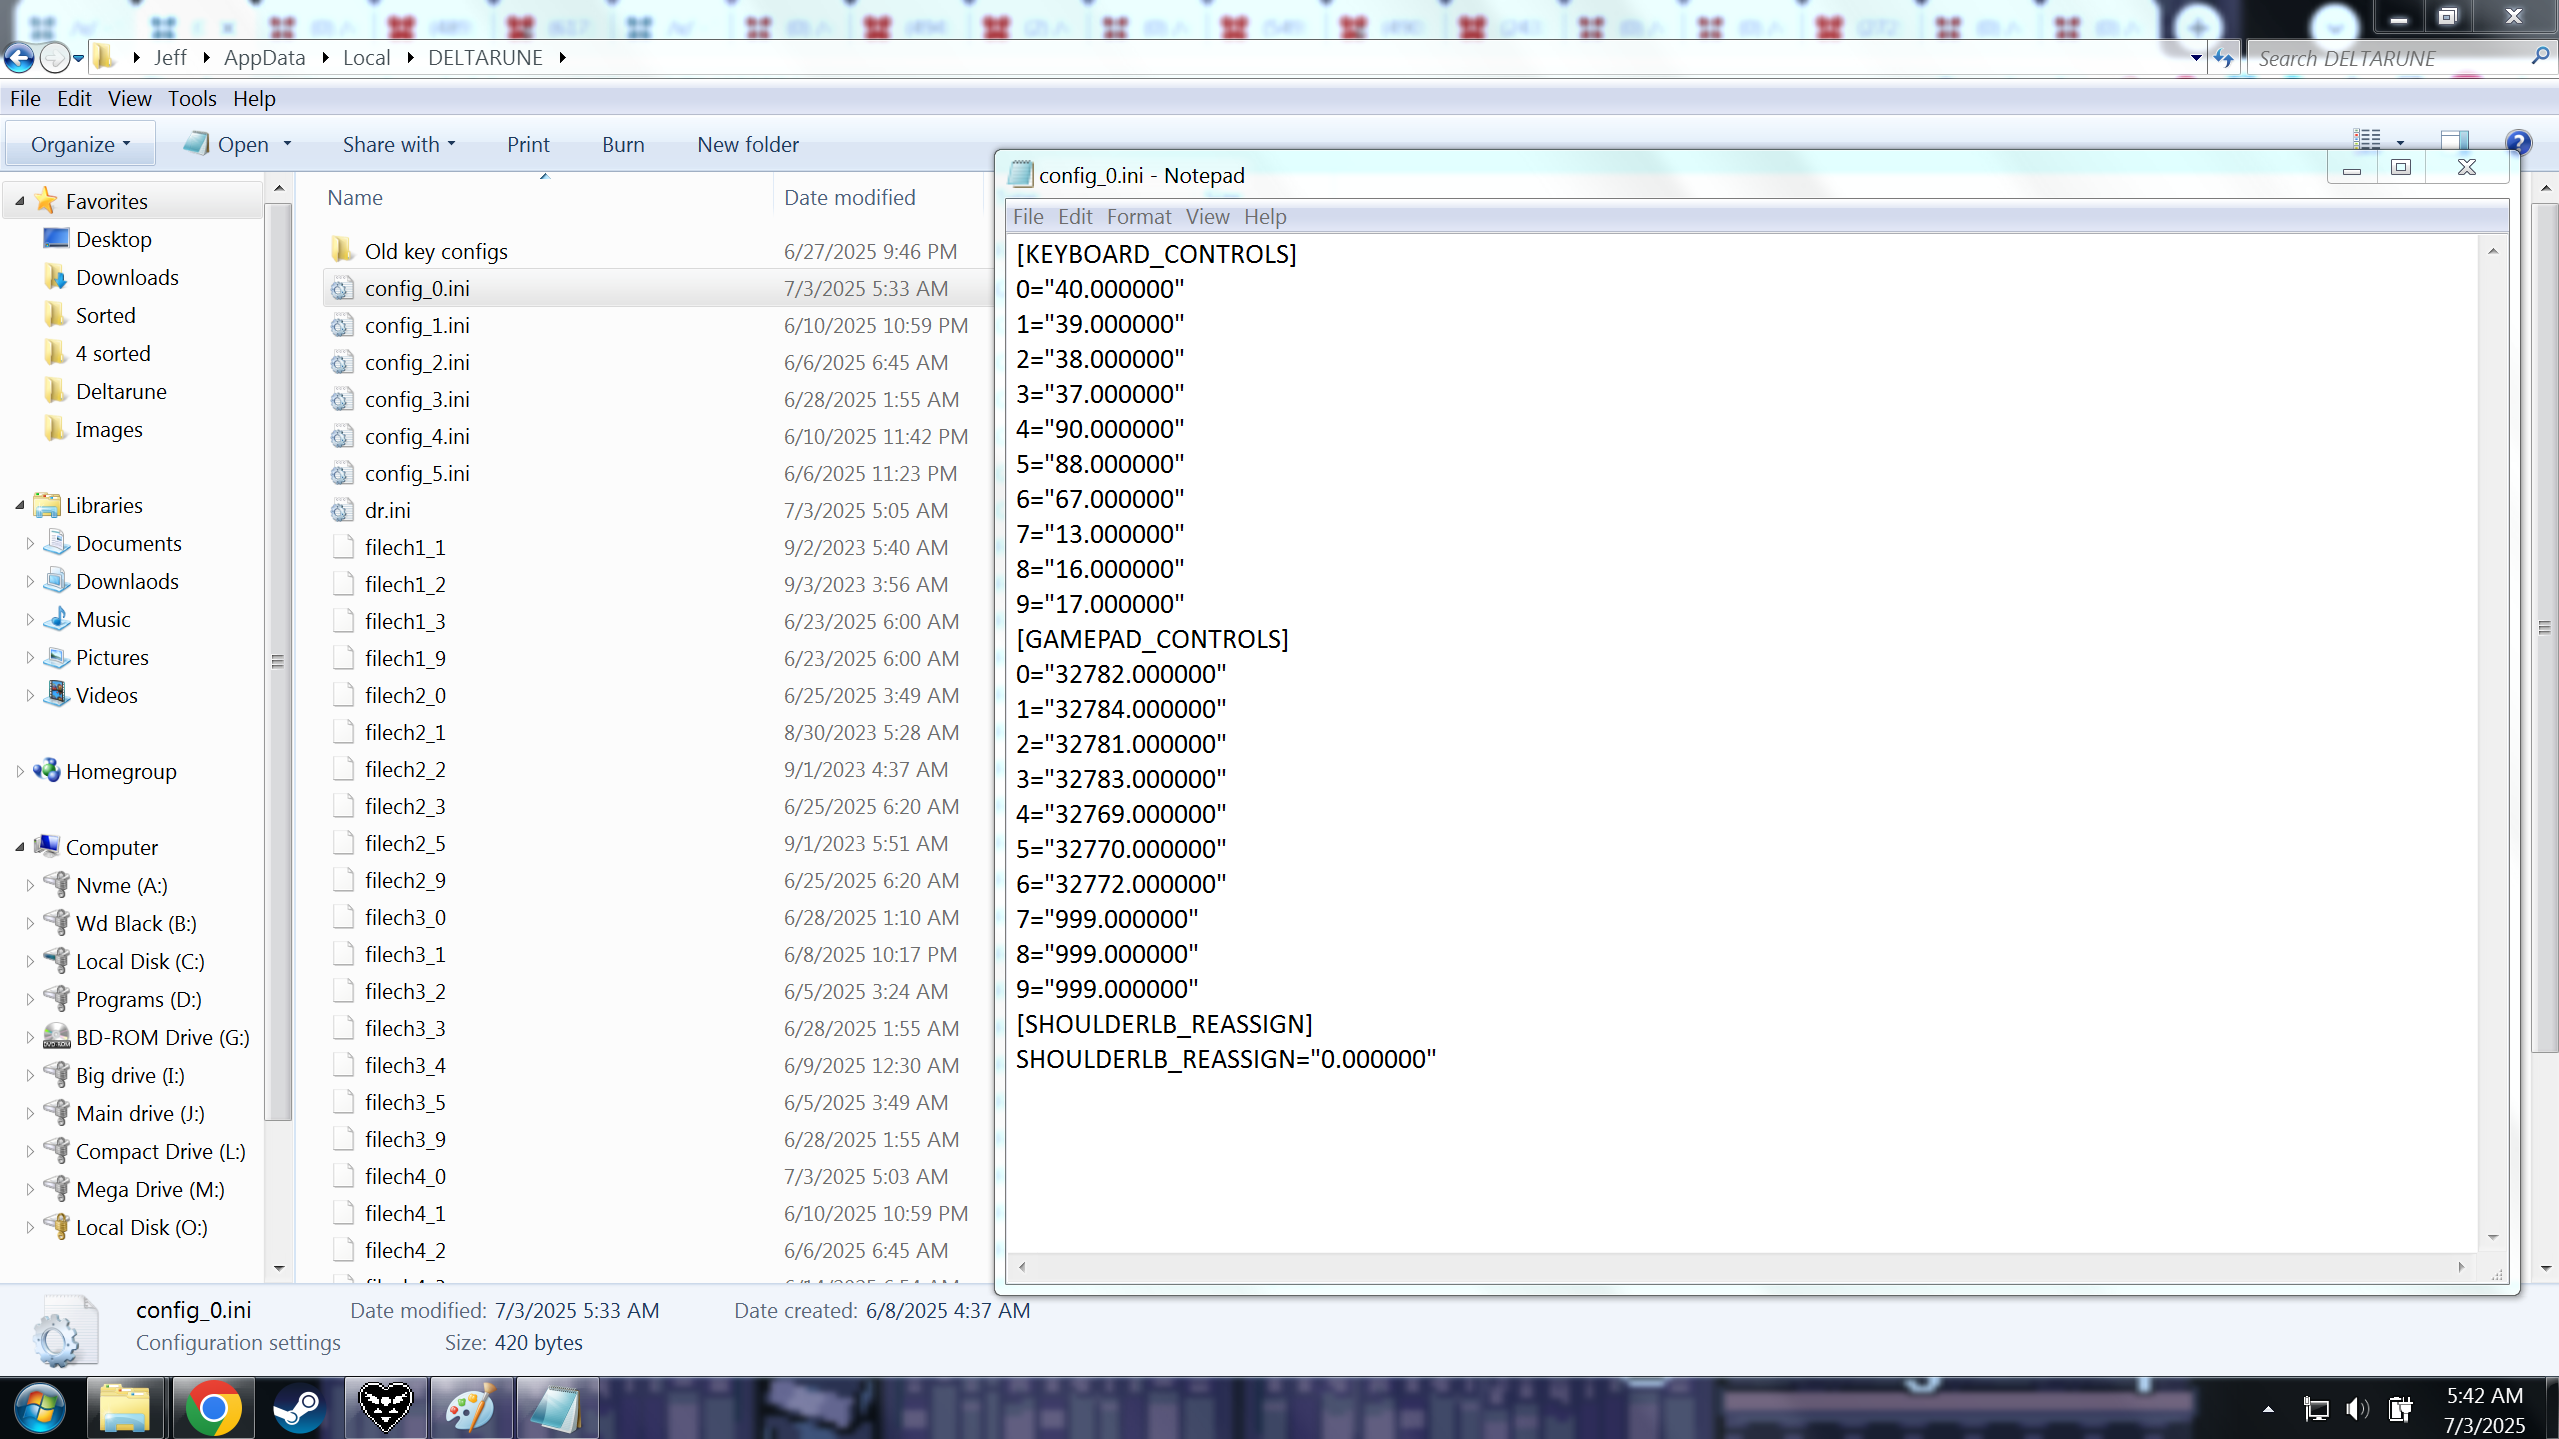Viewport: 2559px width, 1439px height.
Task: Collapse the Libraries tree section
Action: click(19, 505)
